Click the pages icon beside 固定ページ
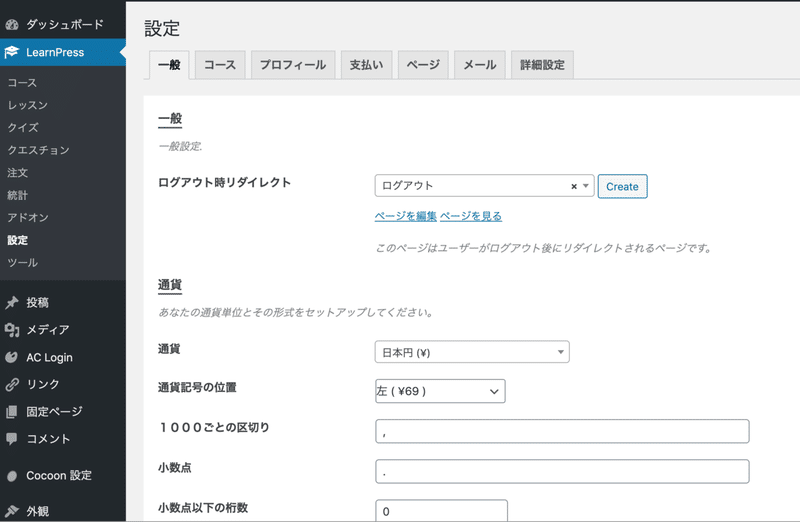 tap(12, 411)
